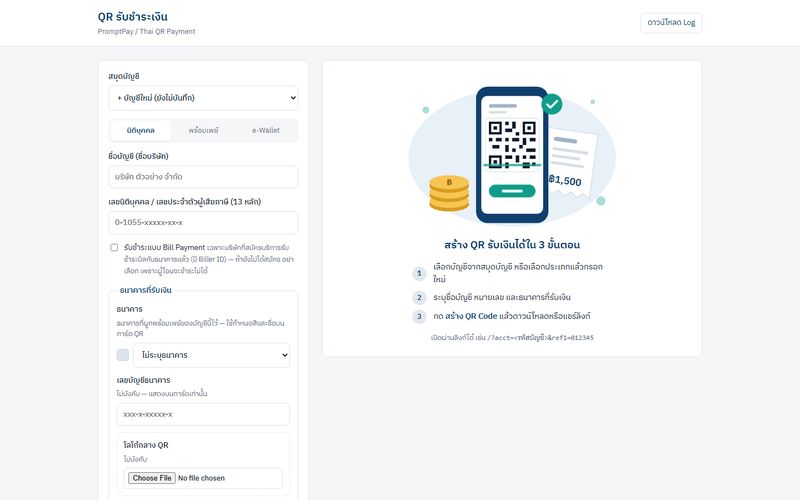Screen dimensions: 800x500
Task: Focus the ชื่อบัญชี company name field
Action: click(203, 177)
